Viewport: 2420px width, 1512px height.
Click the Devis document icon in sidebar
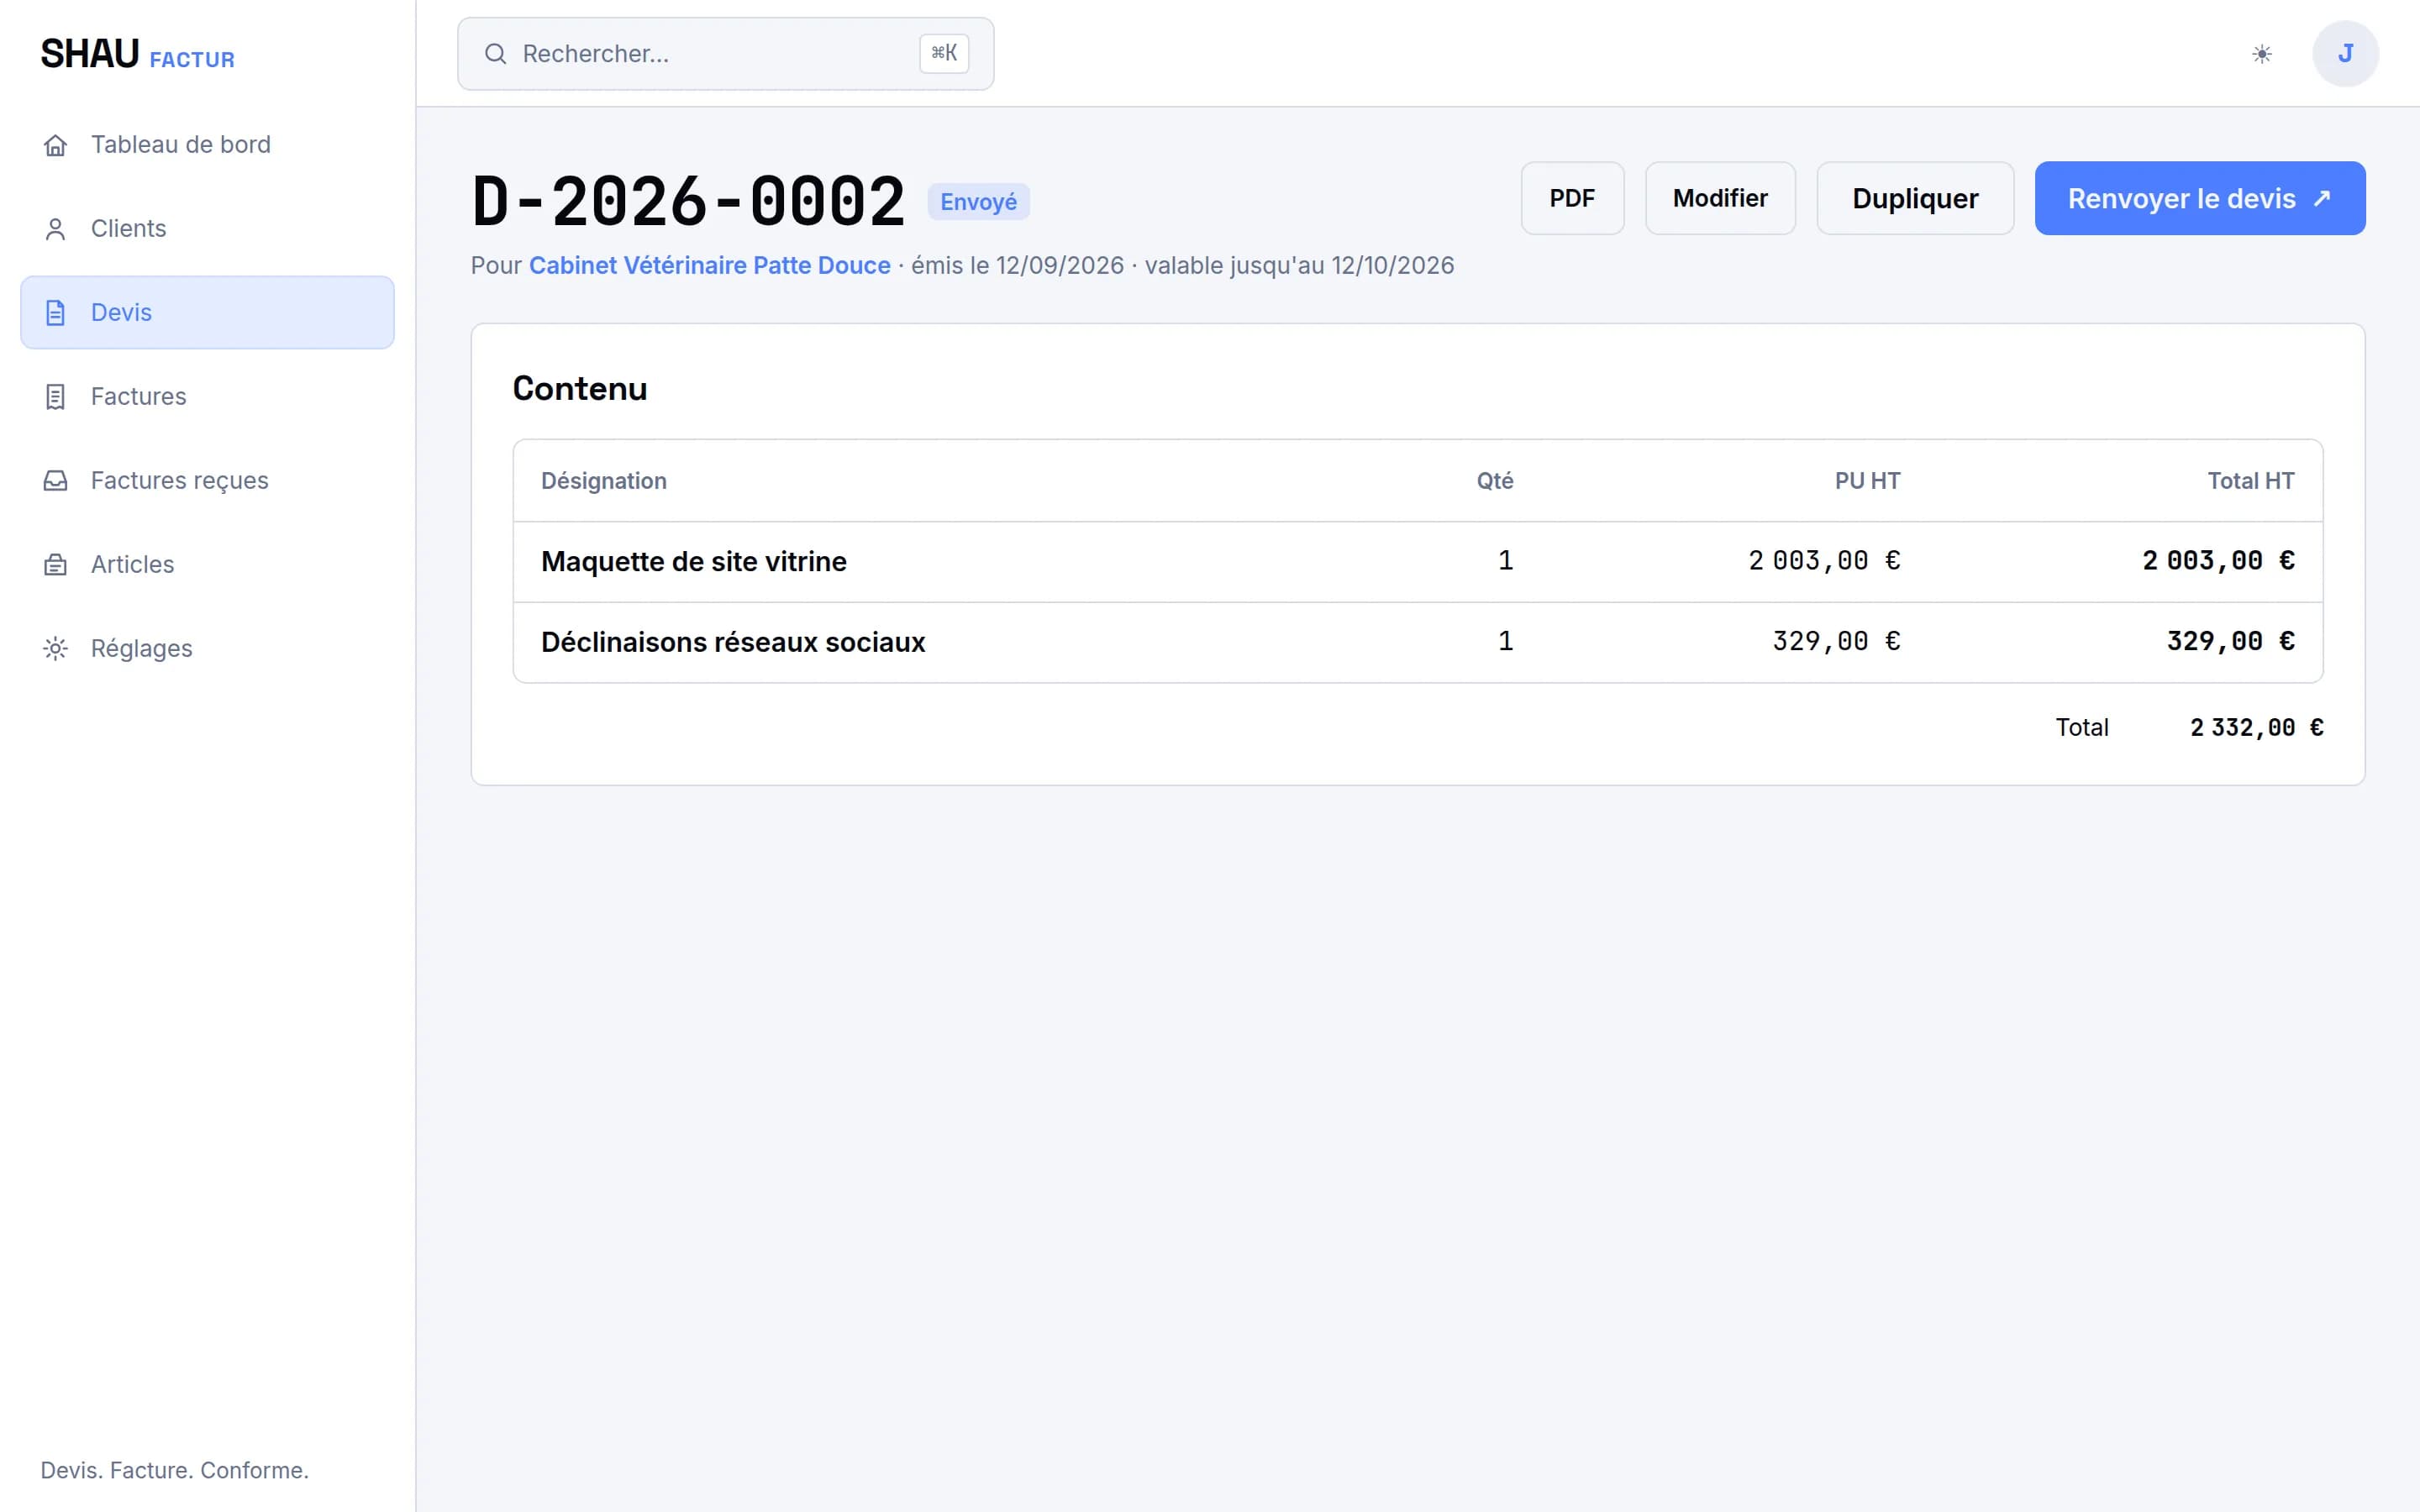pyautogui.click(x=55, y=313)
